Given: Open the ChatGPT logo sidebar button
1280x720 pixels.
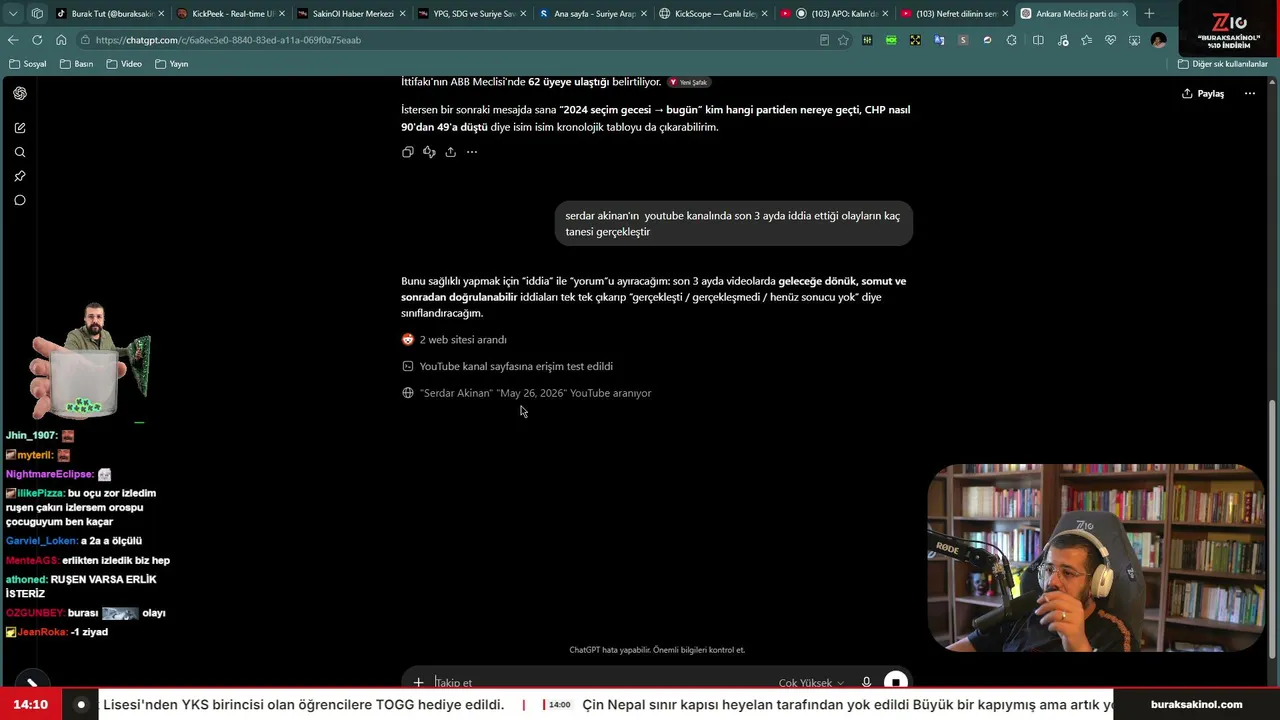Looking at the screenshot, I should (x=20, y=93).
